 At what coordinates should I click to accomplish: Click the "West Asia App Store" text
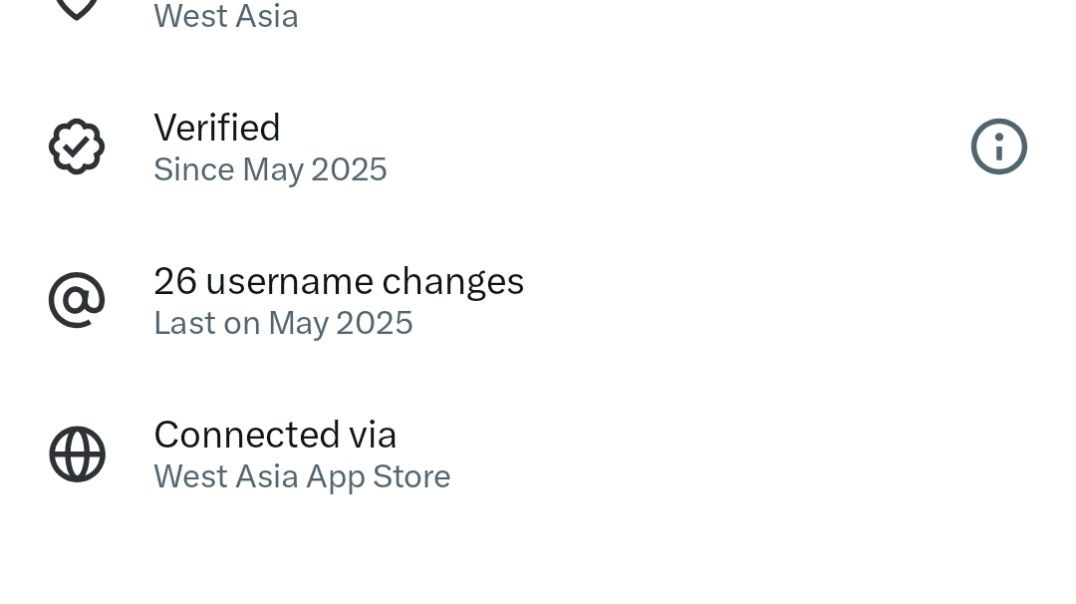(x=302, y=476)
